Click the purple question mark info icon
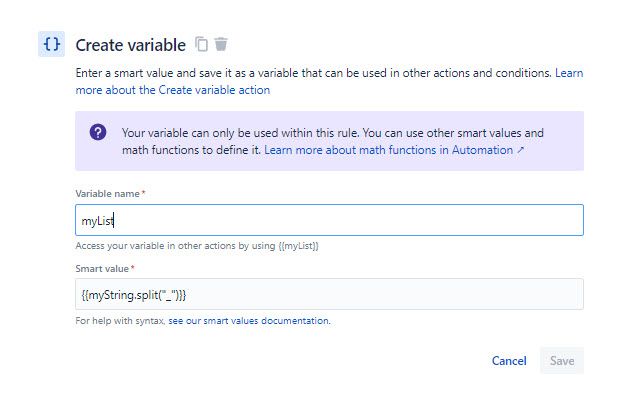Viewport: 626px width, 394px height. pyautogui.click(x=98, y=132)
